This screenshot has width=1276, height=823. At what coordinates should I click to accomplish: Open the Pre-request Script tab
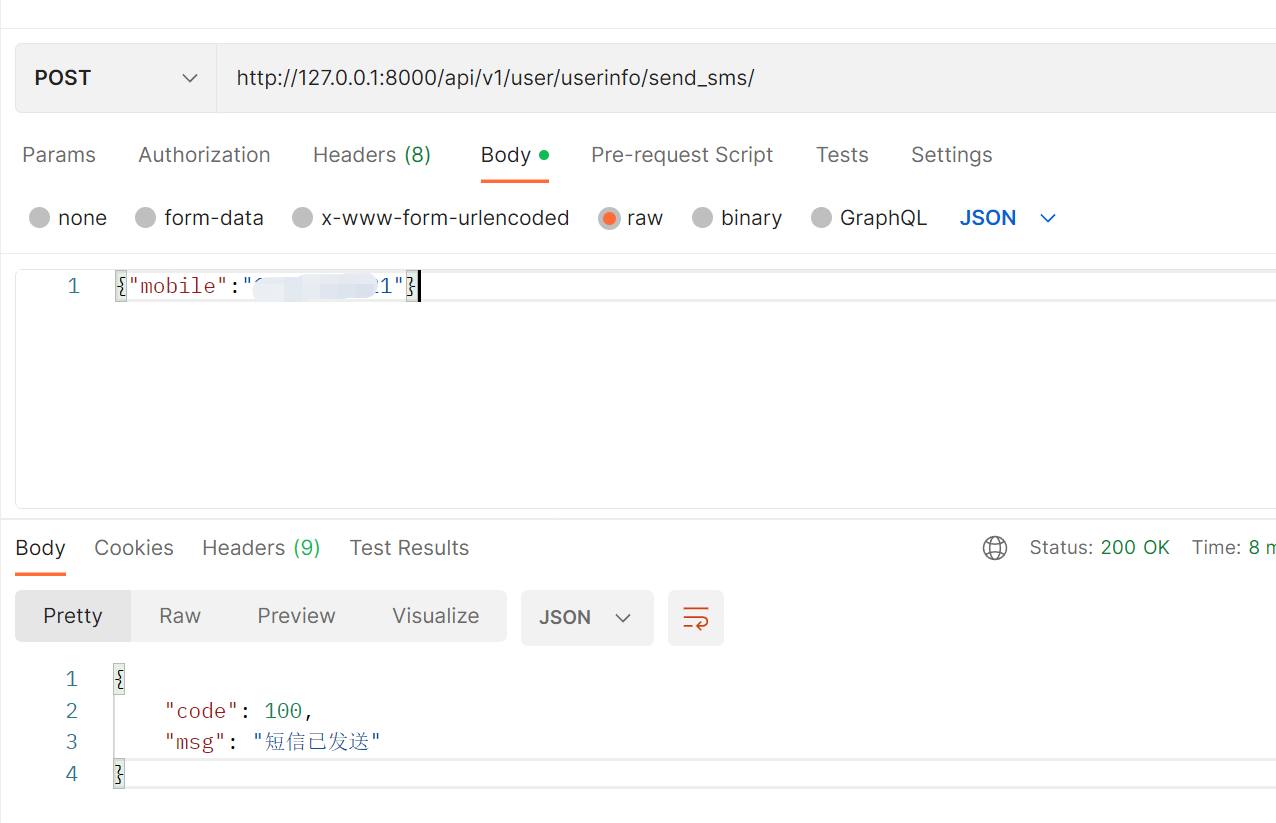tap(682, 155)
